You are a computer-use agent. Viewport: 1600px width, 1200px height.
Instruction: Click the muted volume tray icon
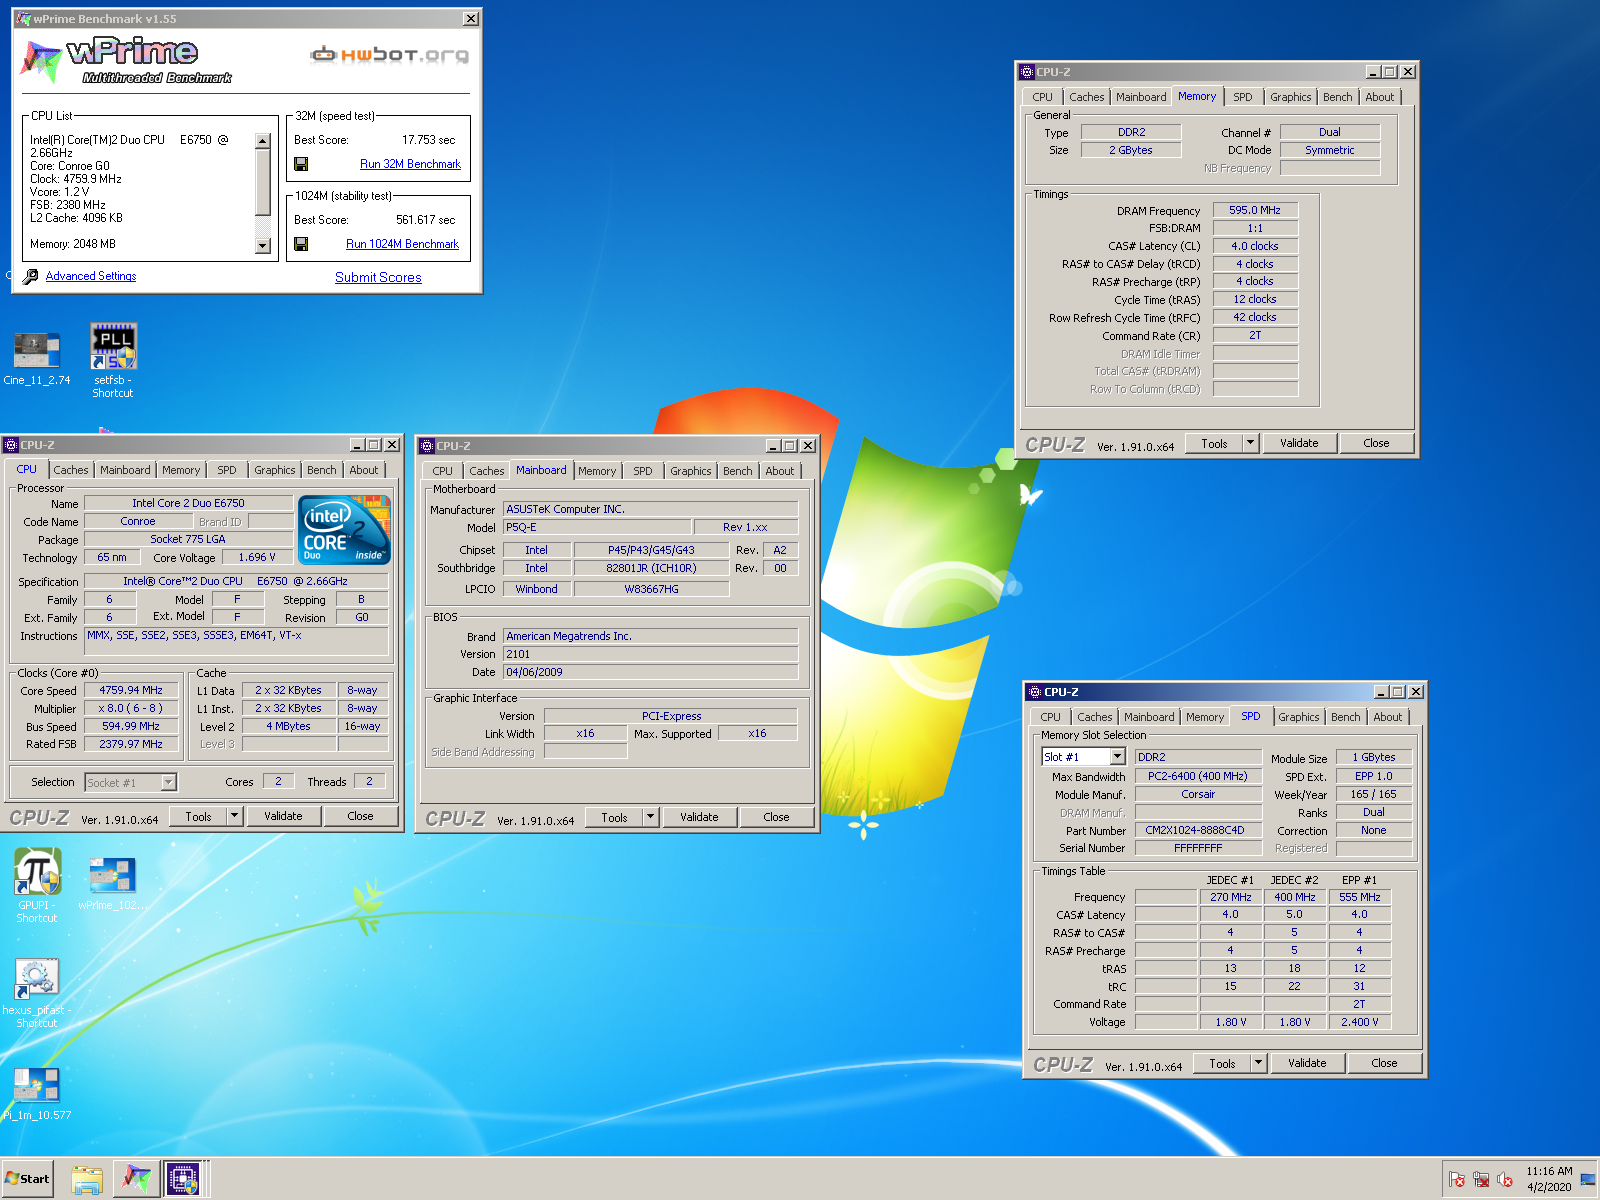1505,1180
